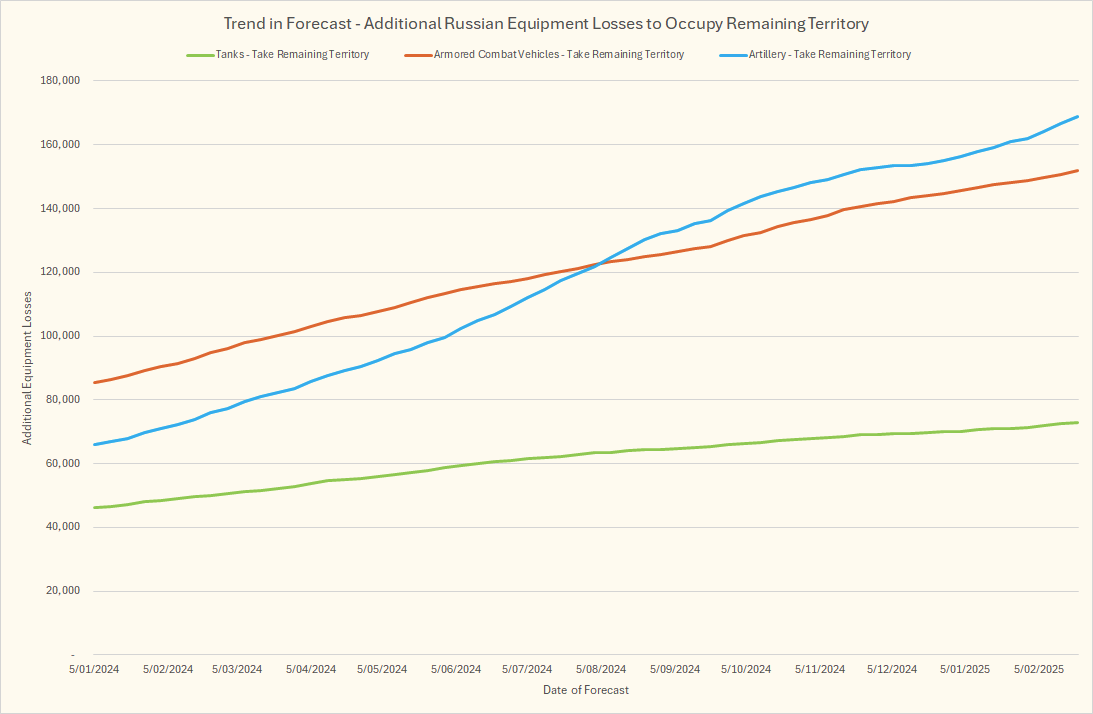
Task: Select the Tanks legend entry label
Action: (x=292, y=55)
